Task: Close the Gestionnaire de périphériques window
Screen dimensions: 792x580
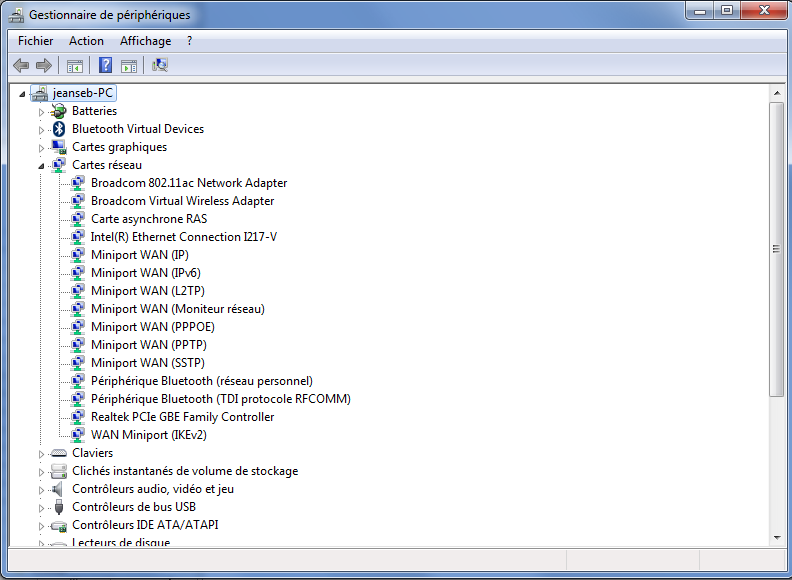Action: click(x=764, y=11)
